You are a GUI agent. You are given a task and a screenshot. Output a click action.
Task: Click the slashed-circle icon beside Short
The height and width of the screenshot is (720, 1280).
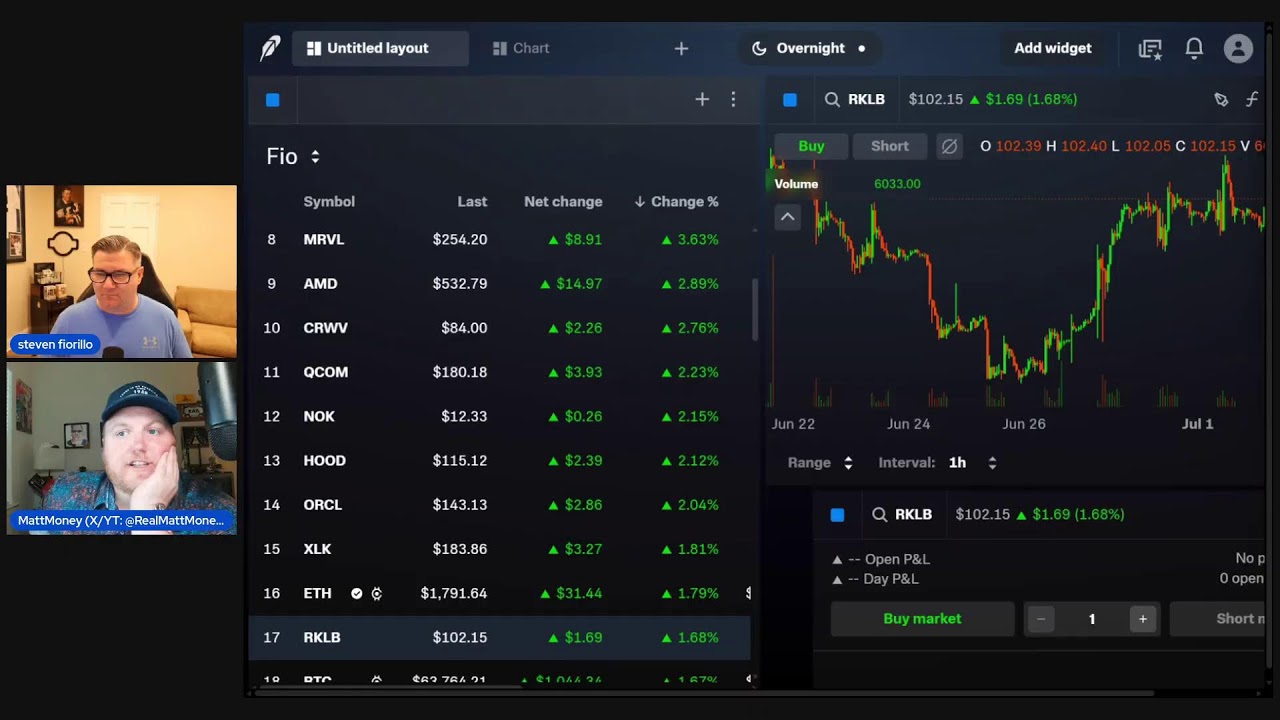[x=949, y=146]
